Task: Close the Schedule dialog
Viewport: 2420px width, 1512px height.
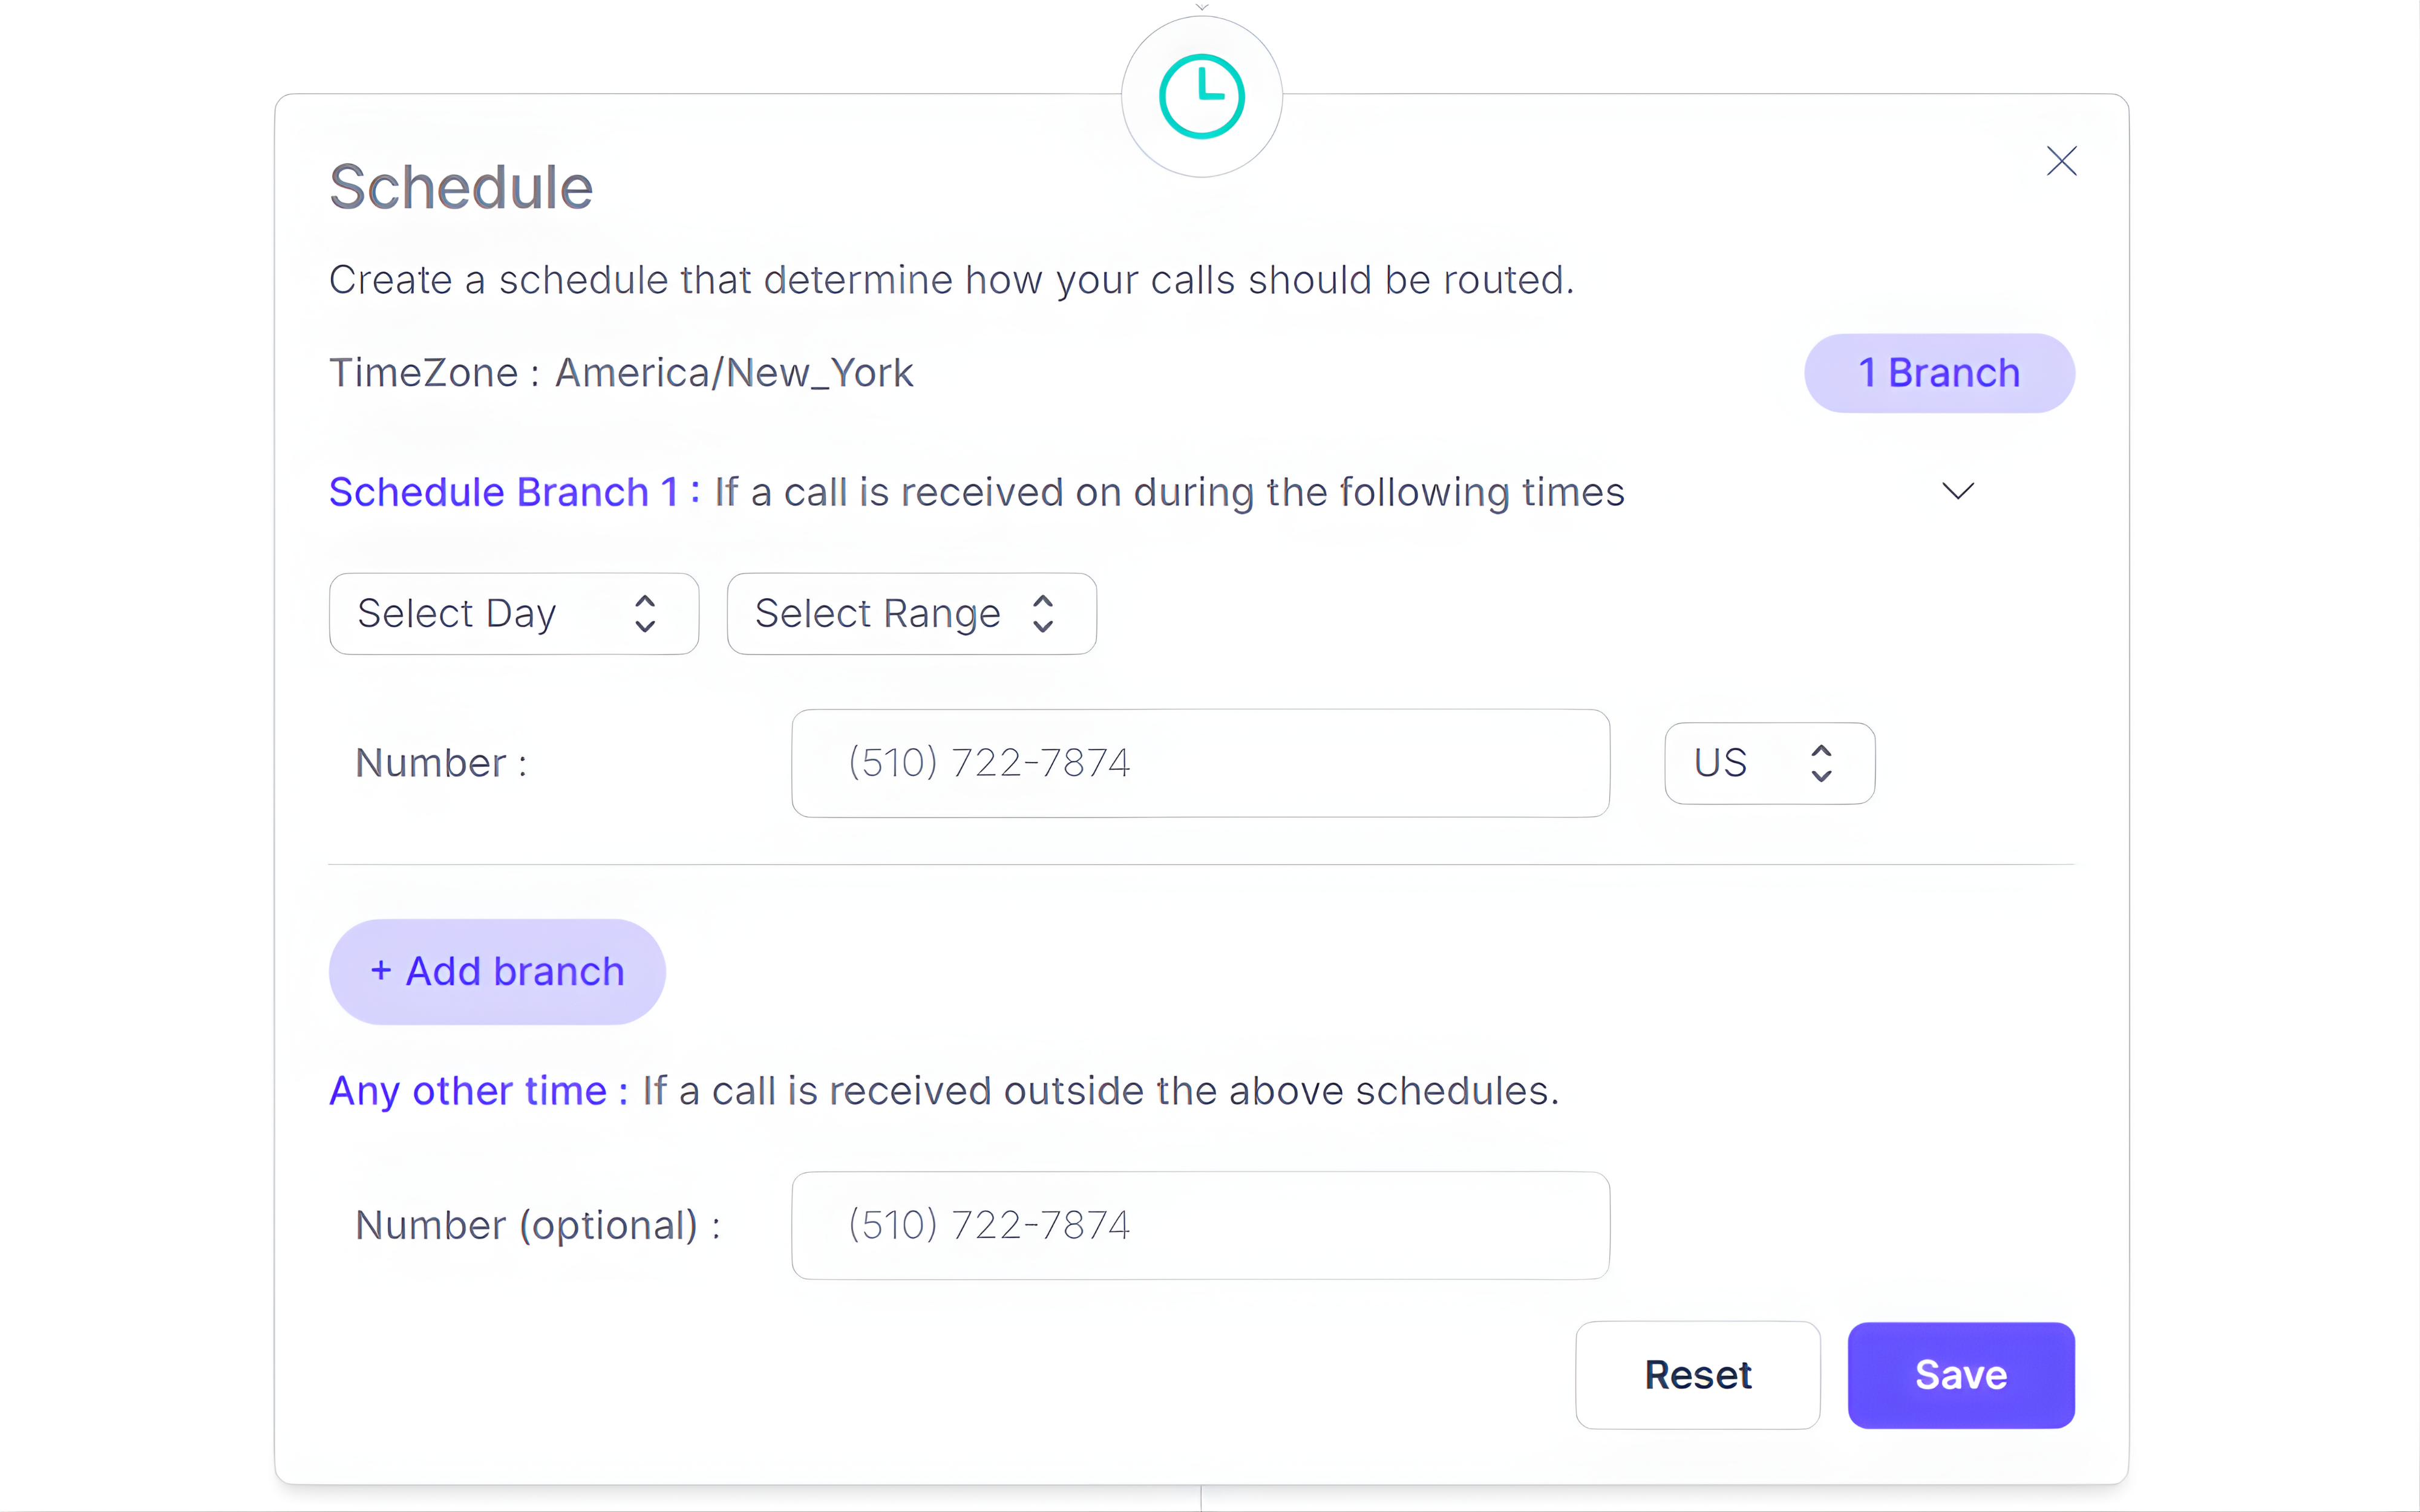Action: 2061,161
